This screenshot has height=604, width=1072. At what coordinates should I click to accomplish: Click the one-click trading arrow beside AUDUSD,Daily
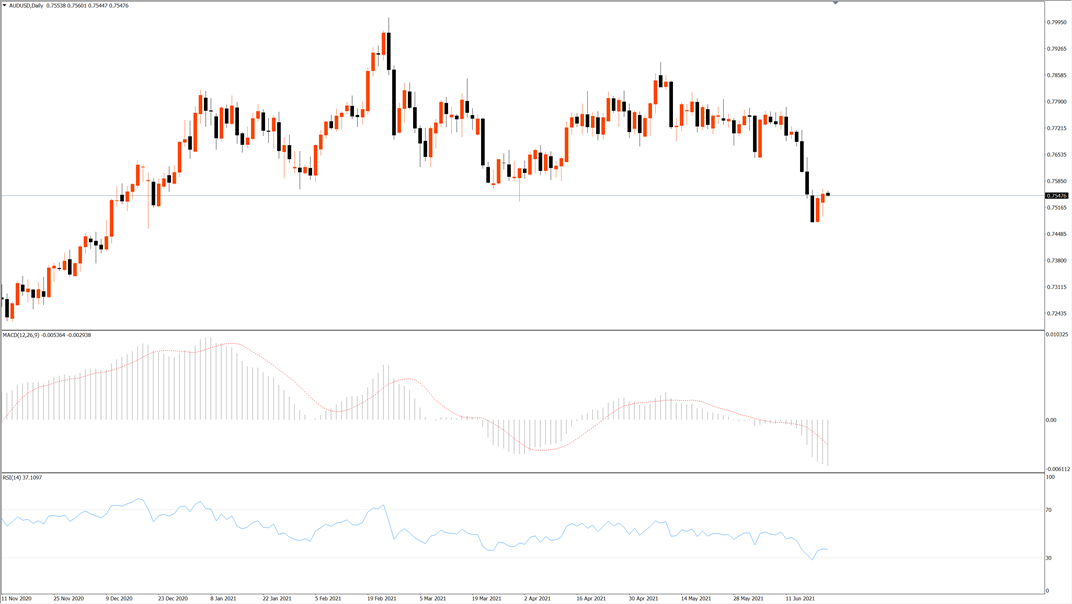pyautogui.click(x=4, y=5)
